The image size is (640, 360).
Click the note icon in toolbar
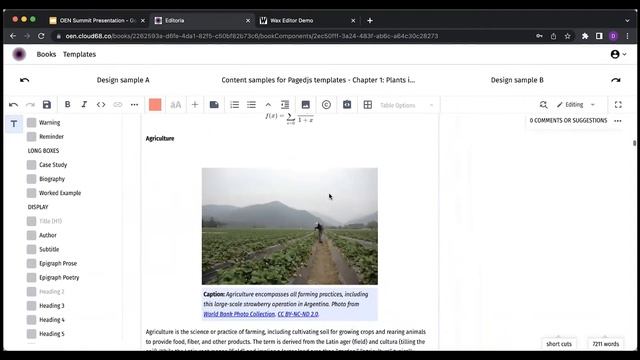pos(214,105)
